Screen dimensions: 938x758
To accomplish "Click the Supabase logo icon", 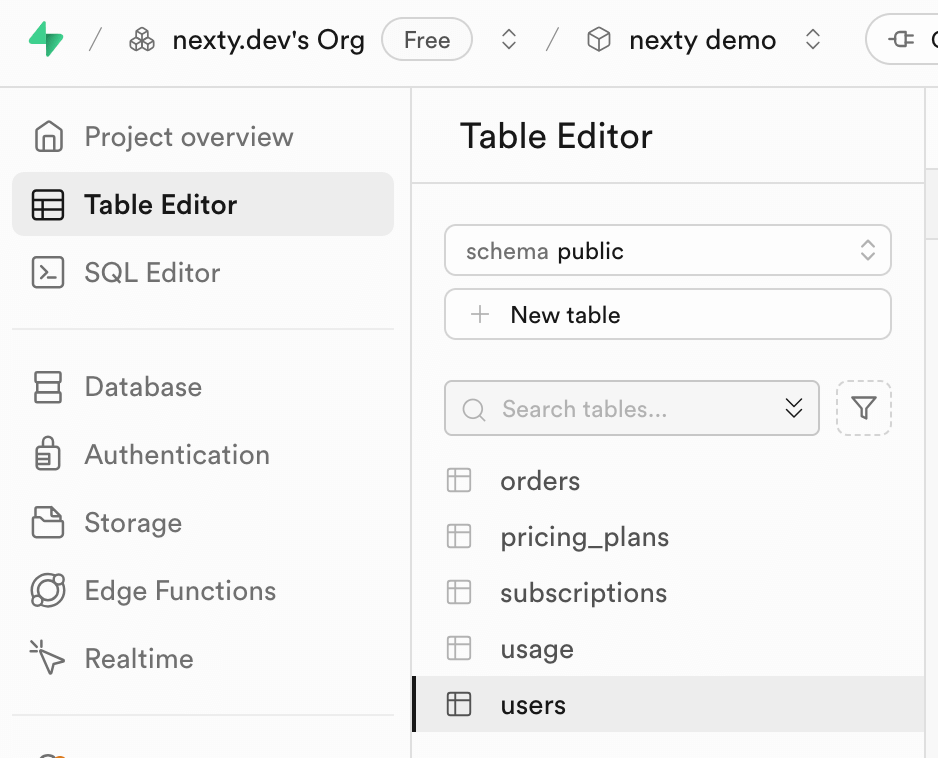I will [x=46, y=40].
